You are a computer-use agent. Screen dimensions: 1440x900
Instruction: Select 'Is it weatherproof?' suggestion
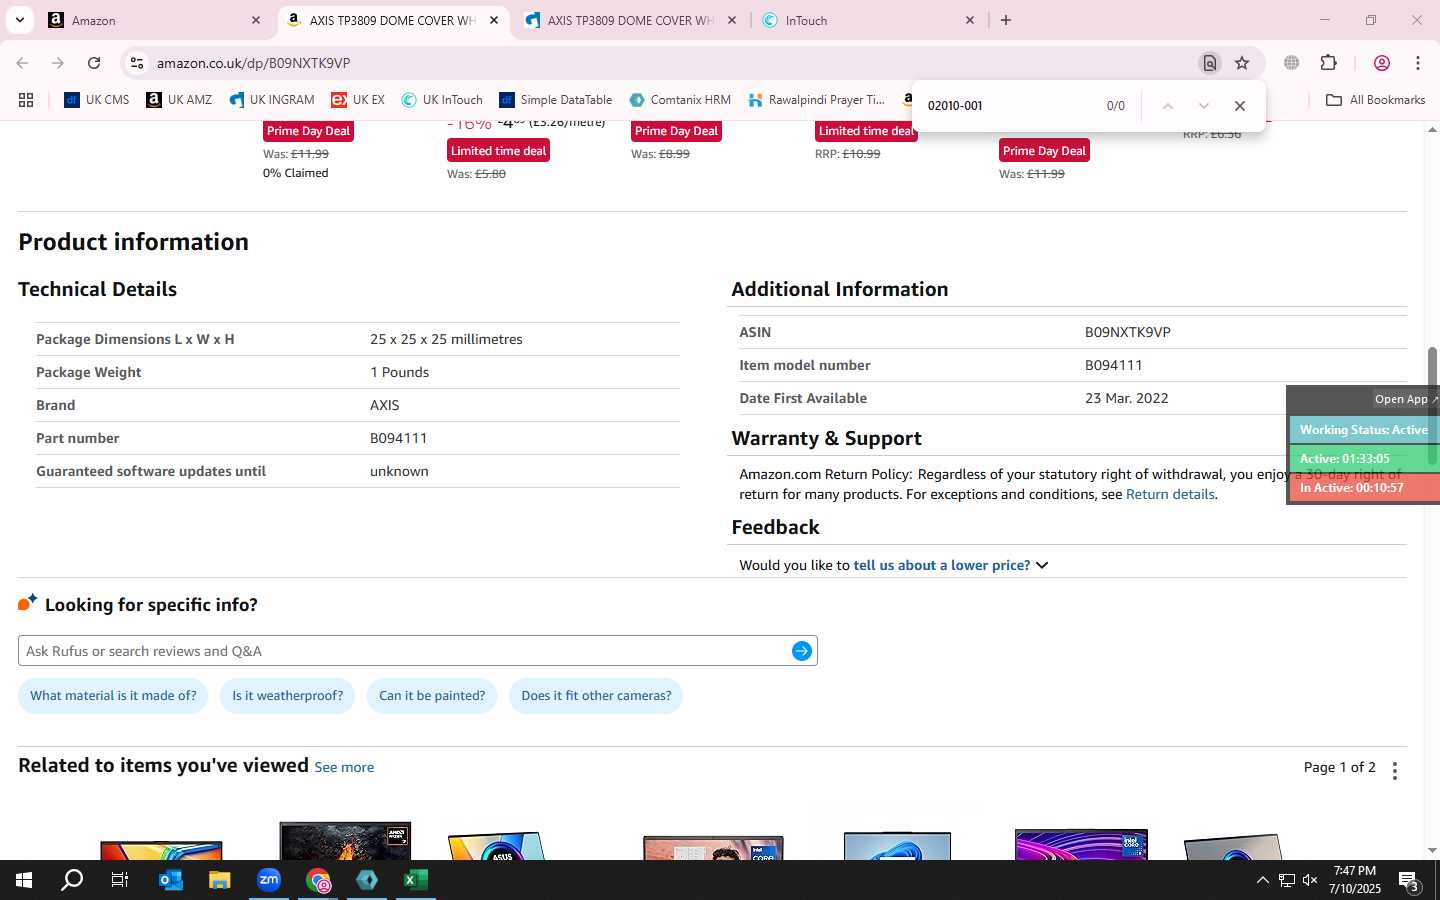click(287, 696)
